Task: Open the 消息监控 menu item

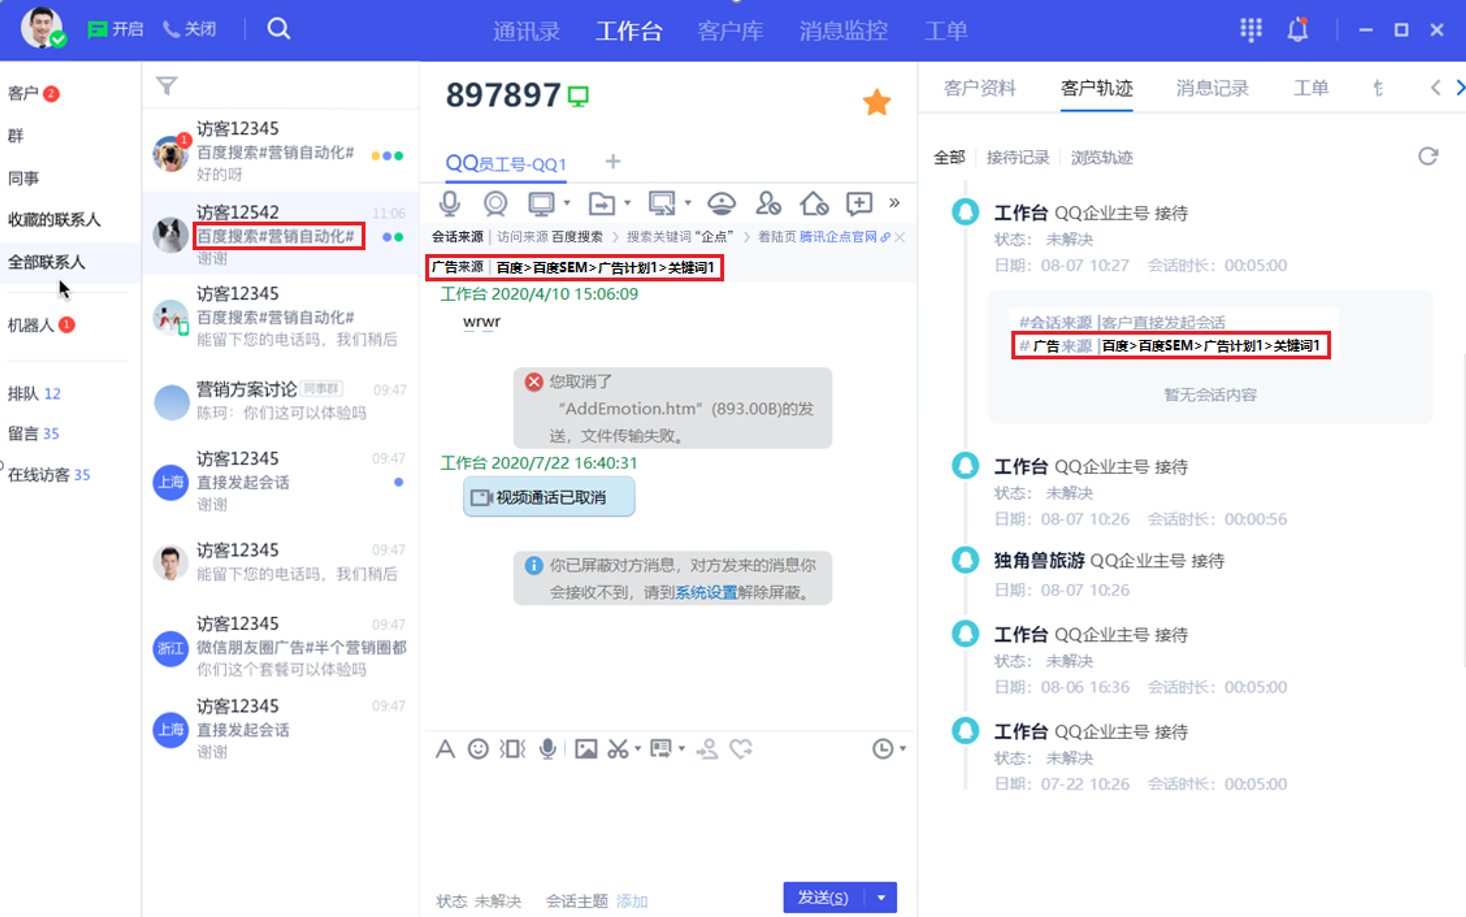Action: click(841, 31)
